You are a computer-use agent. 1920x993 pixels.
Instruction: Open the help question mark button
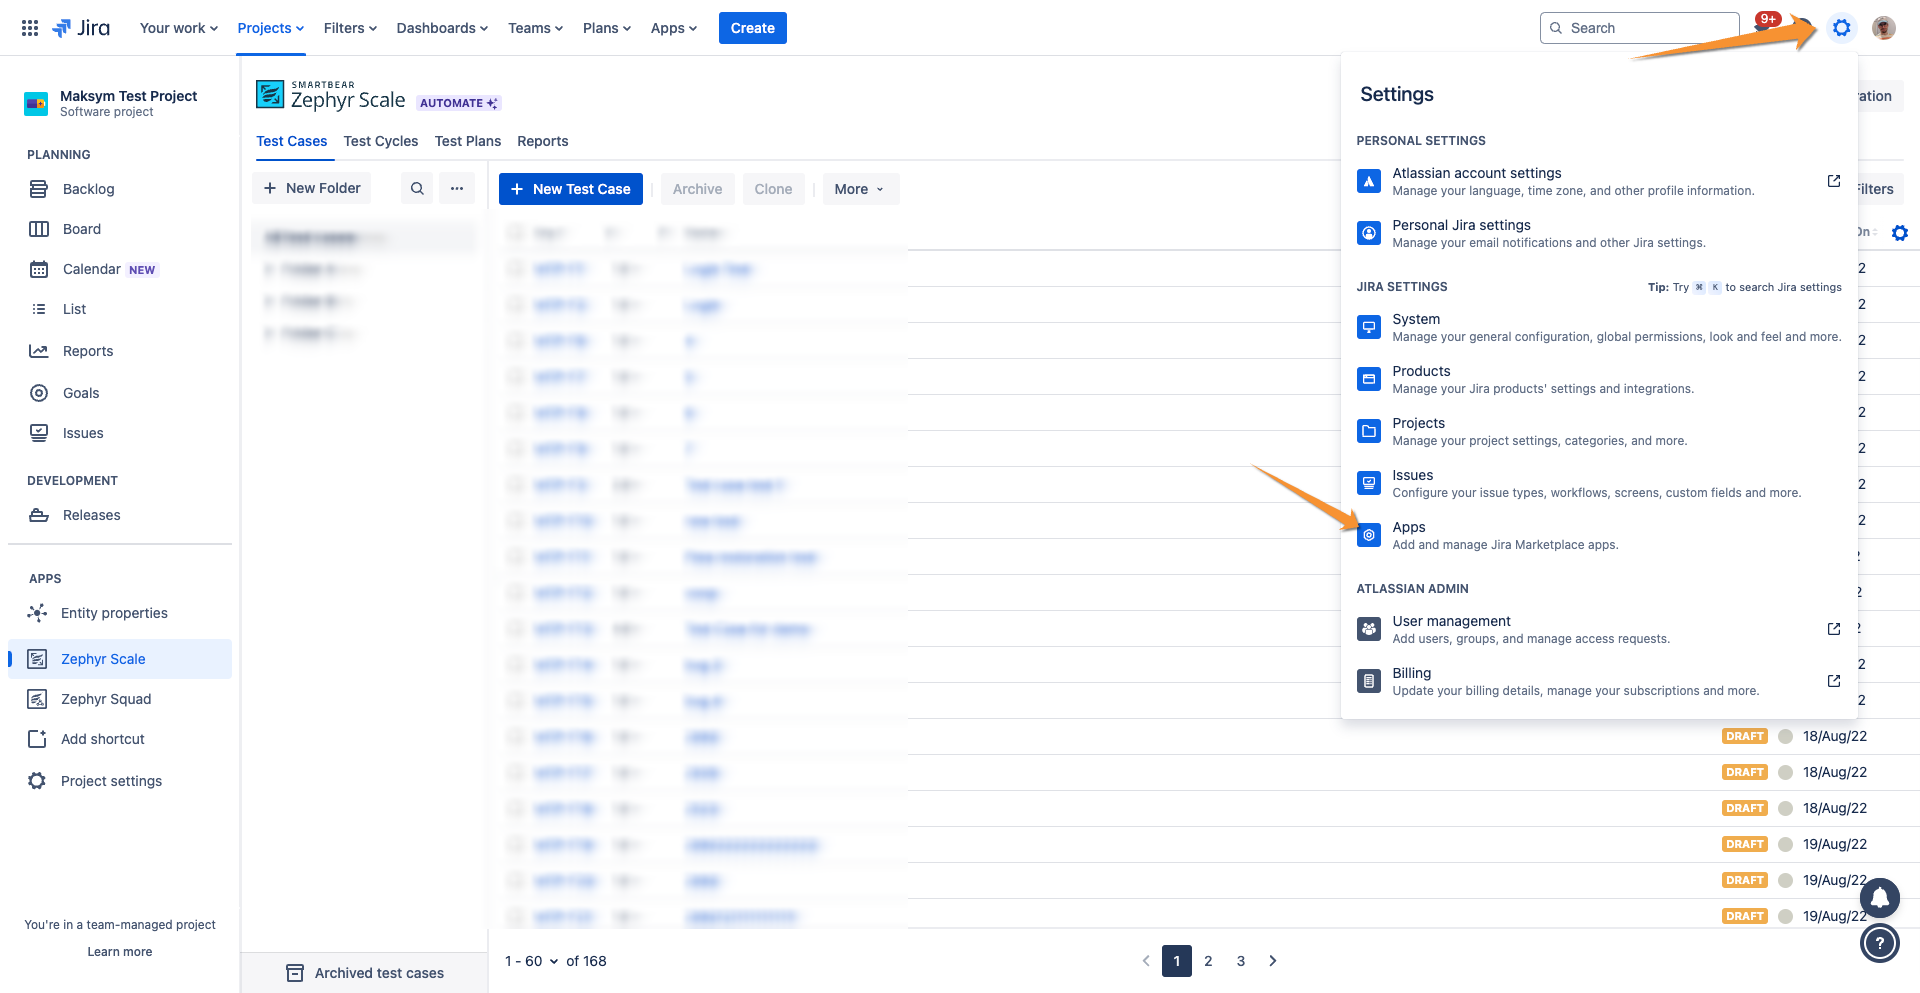pos(1880,943)
